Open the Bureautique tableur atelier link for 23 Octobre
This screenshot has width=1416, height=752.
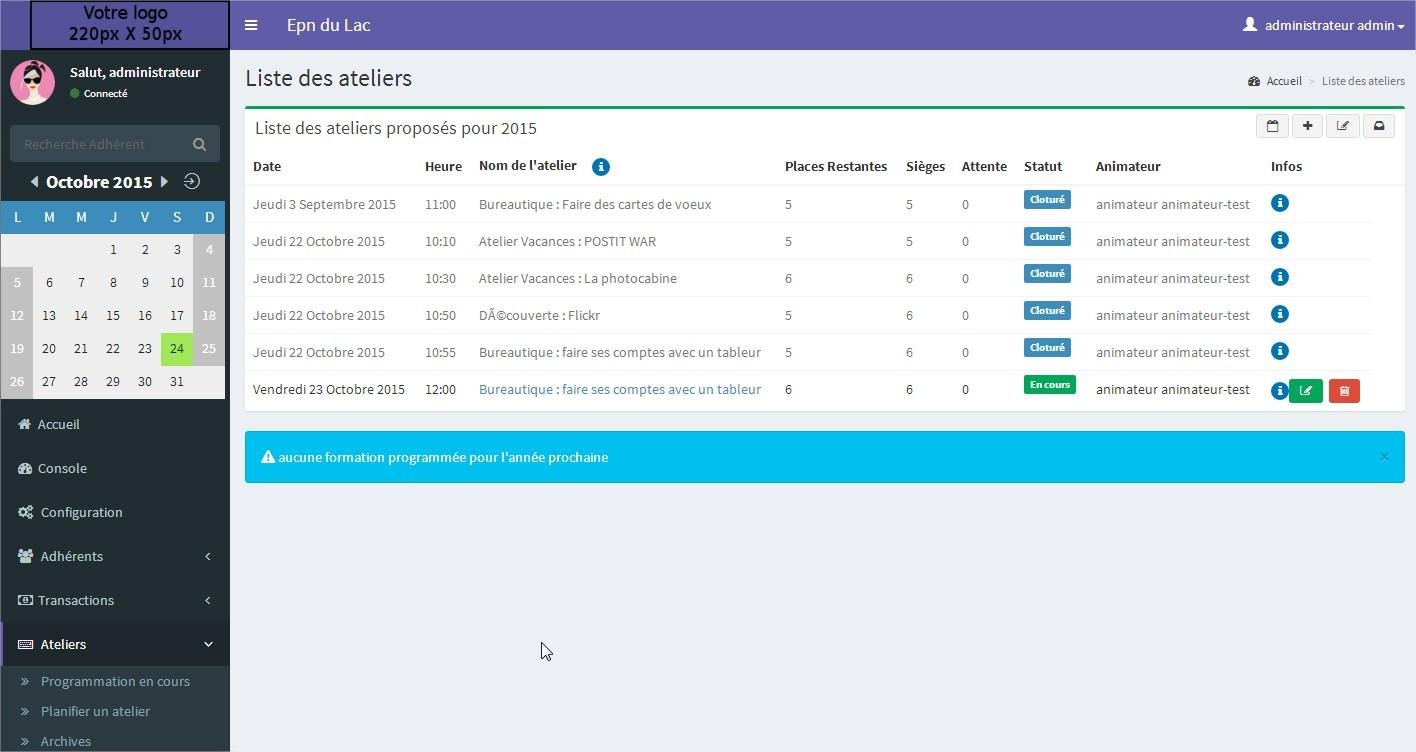[x=619, y=389]
